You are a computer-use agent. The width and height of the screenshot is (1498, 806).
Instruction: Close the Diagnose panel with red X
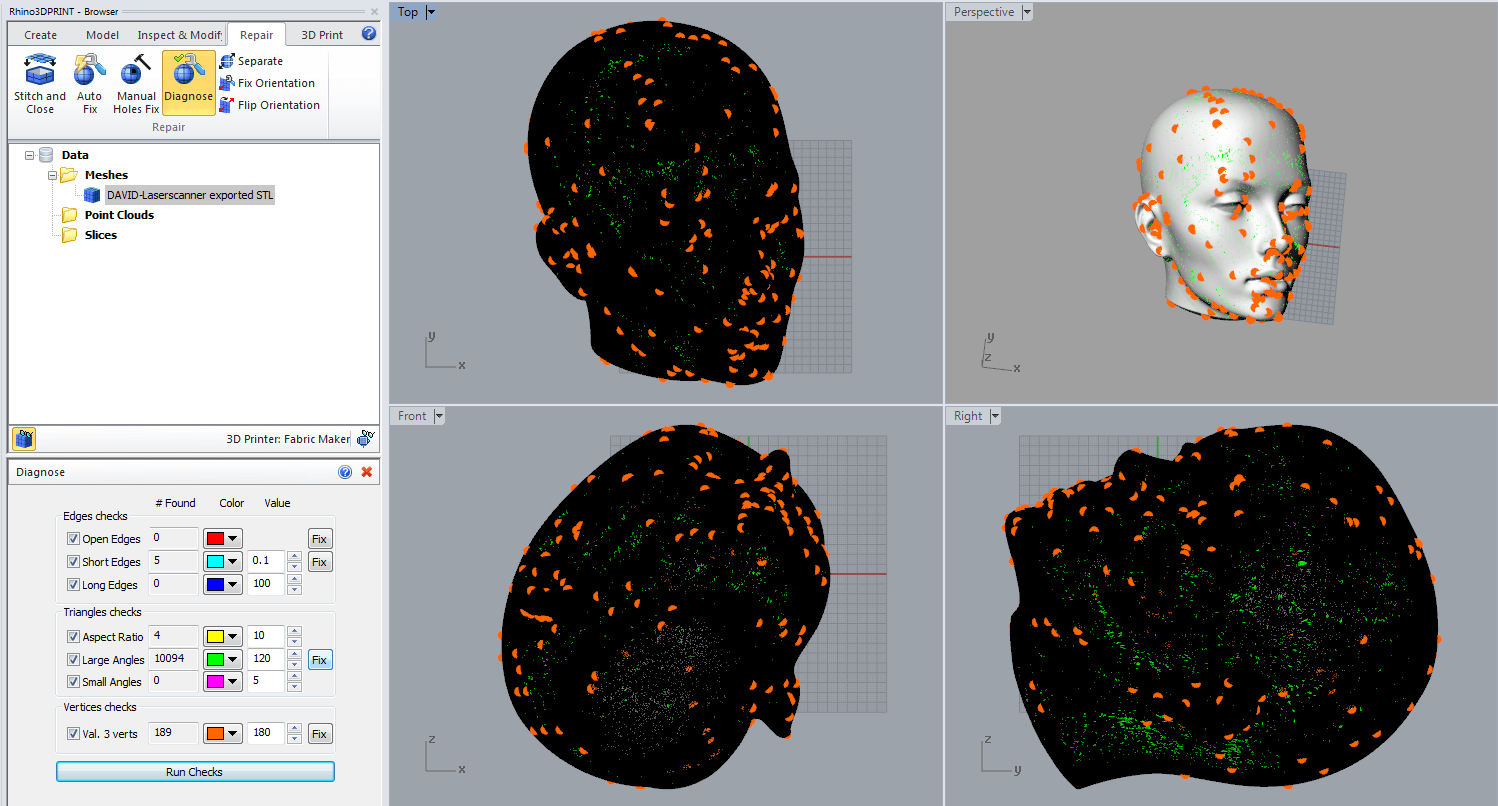pyautogui.click(x=367, y=472)
